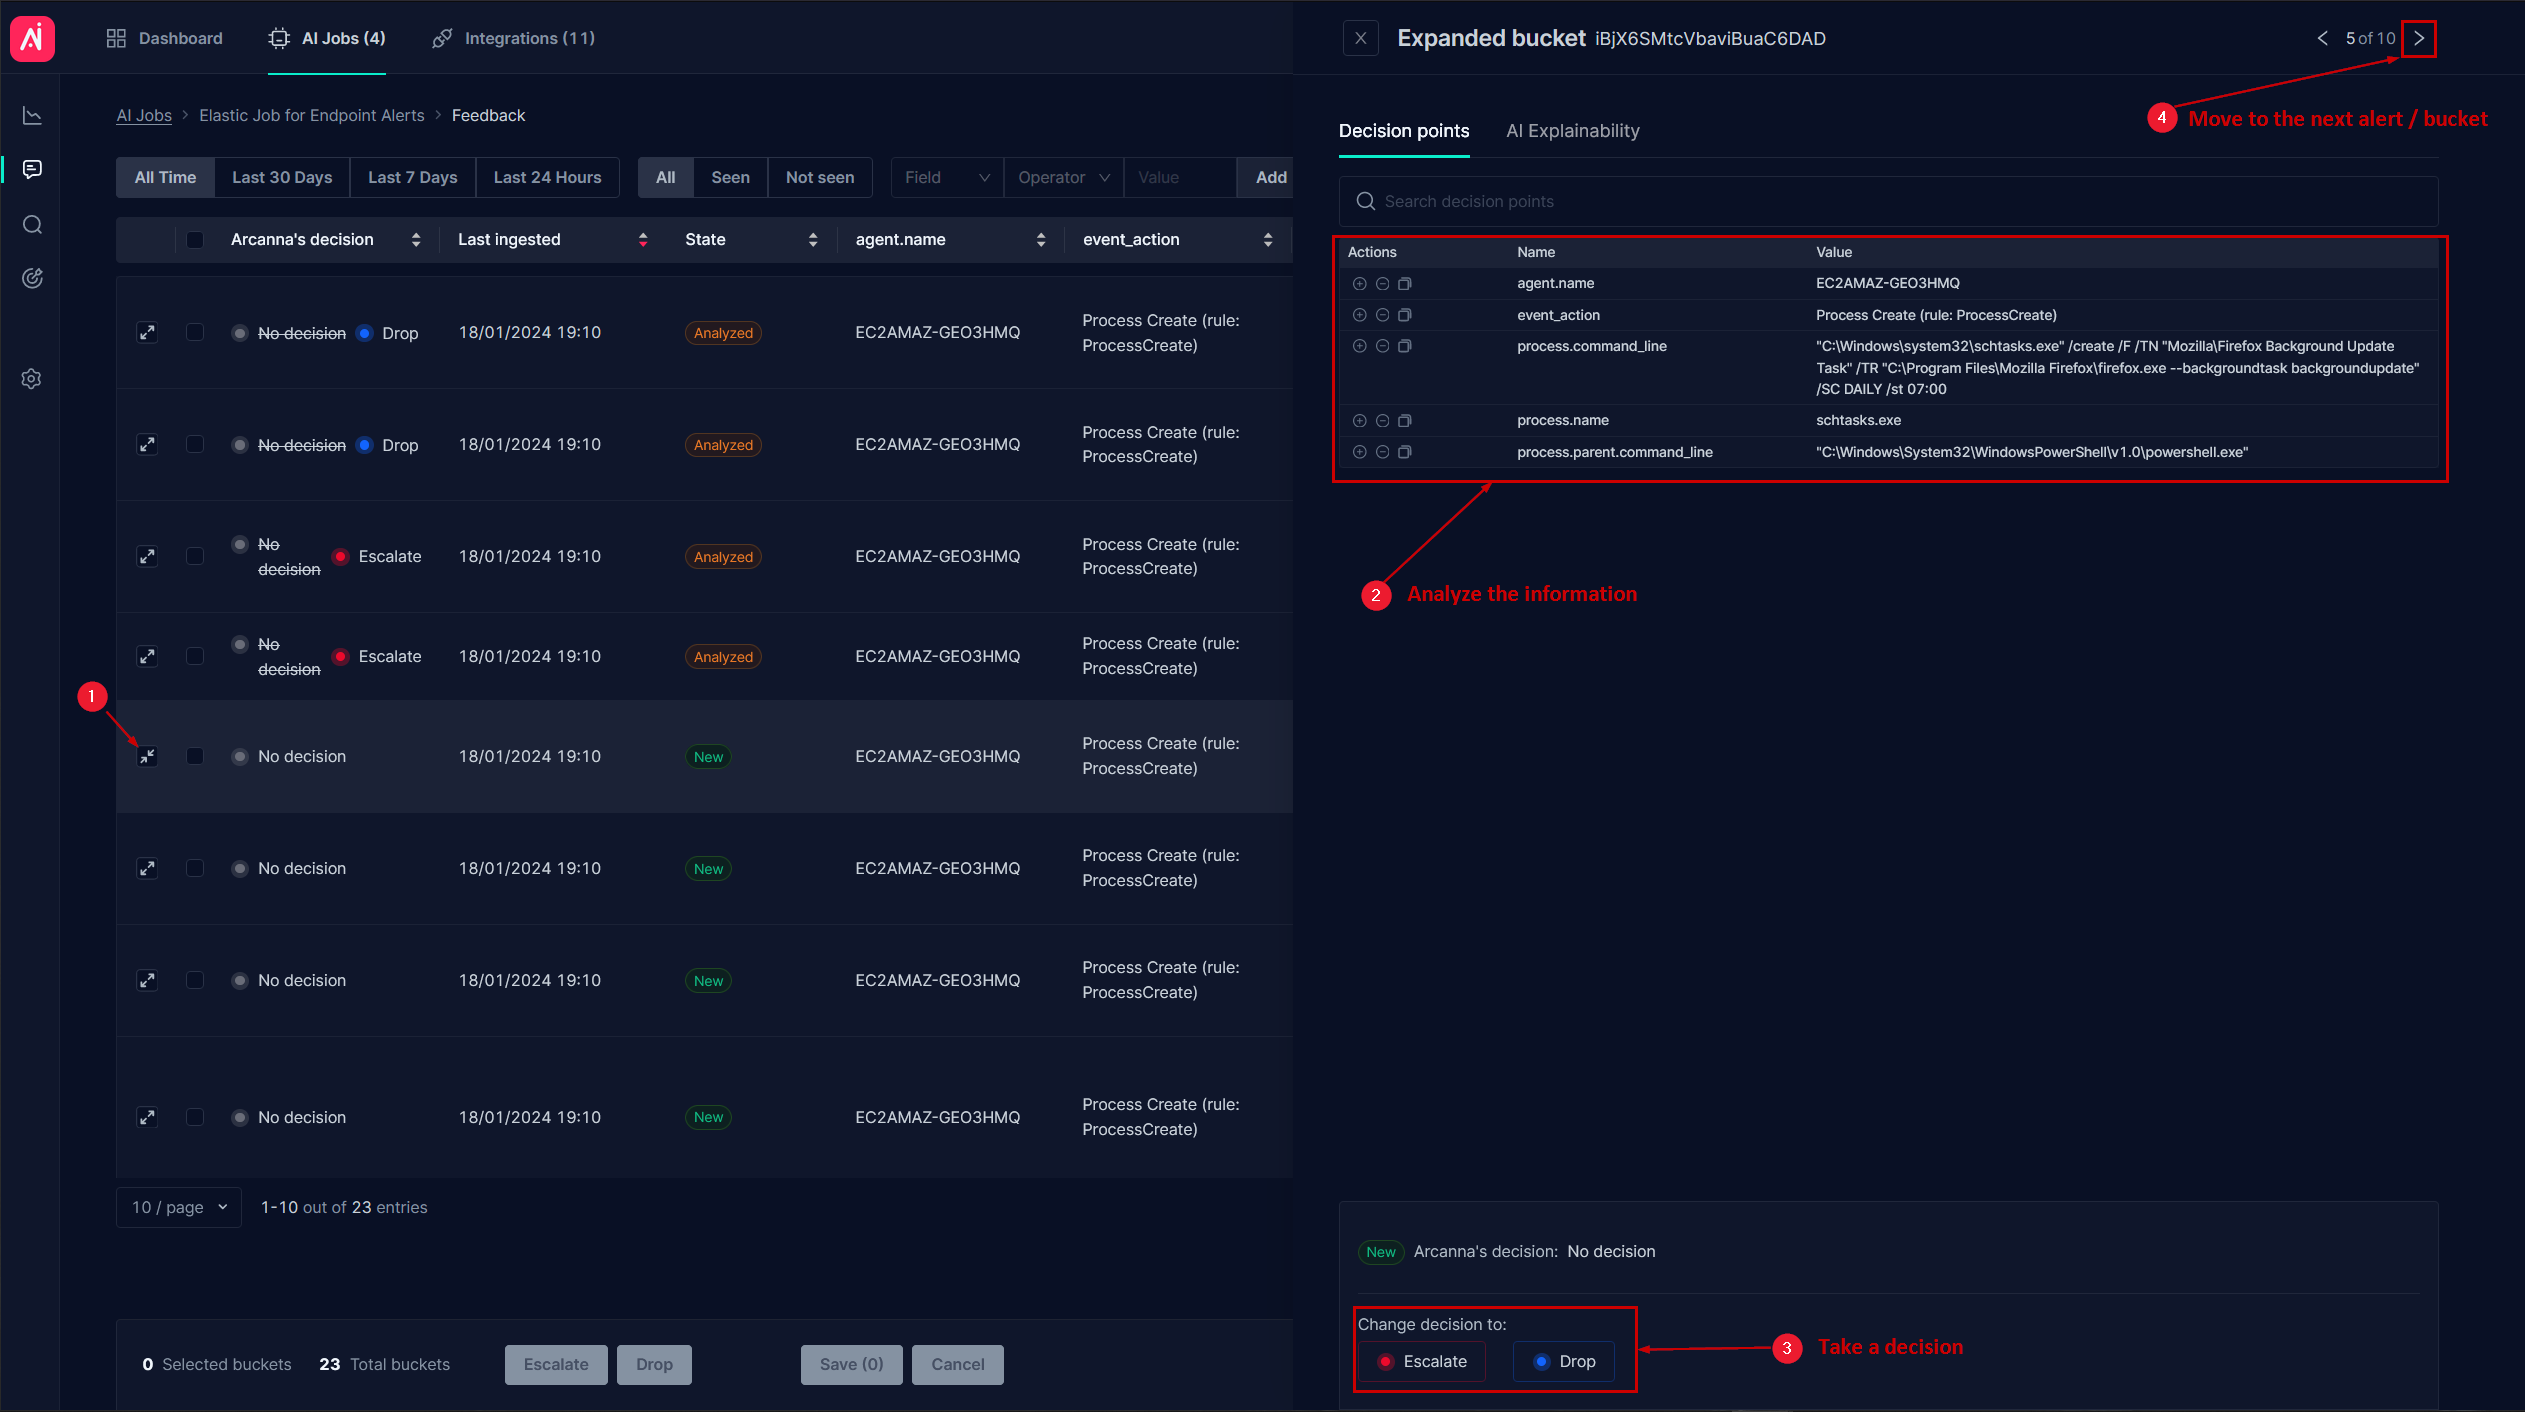This screenshot has height=1412, width=2525.
Task: Open the feedback chat icon in the left sidebar
Action: (32, 169)
